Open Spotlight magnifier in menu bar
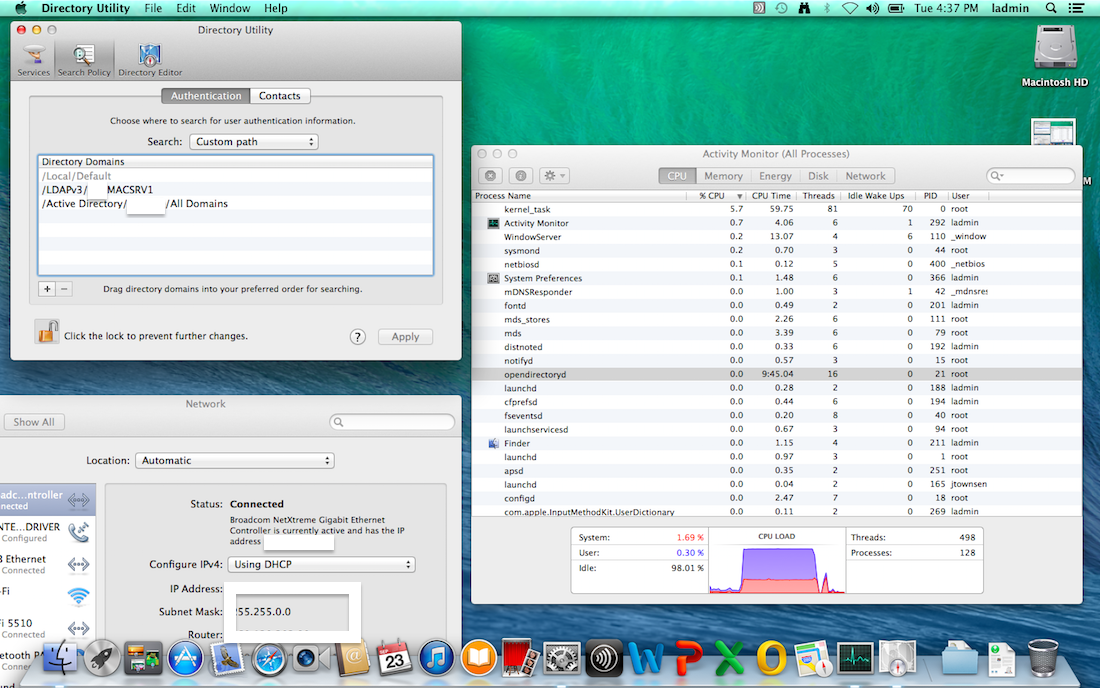Screen dimensions: 1100x688 point(1051,8)
